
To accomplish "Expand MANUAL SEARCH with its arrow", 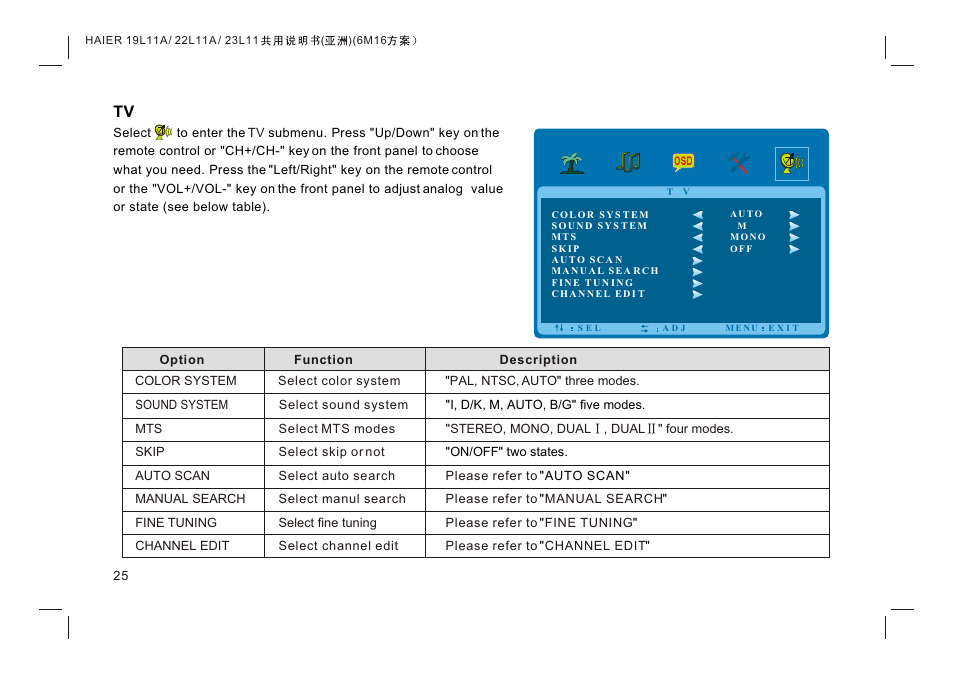I will [x=698, y=271].
